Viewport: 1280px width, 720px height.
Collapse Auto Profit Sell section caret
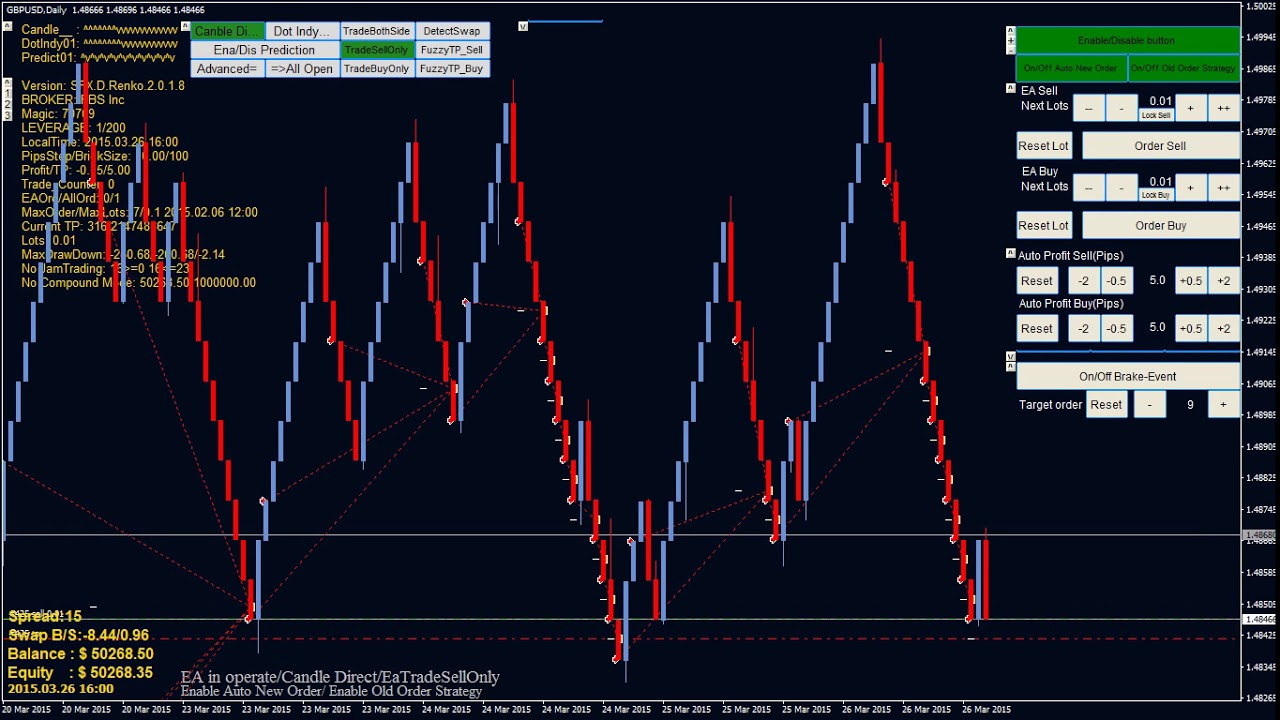[x=1010, y=254]
